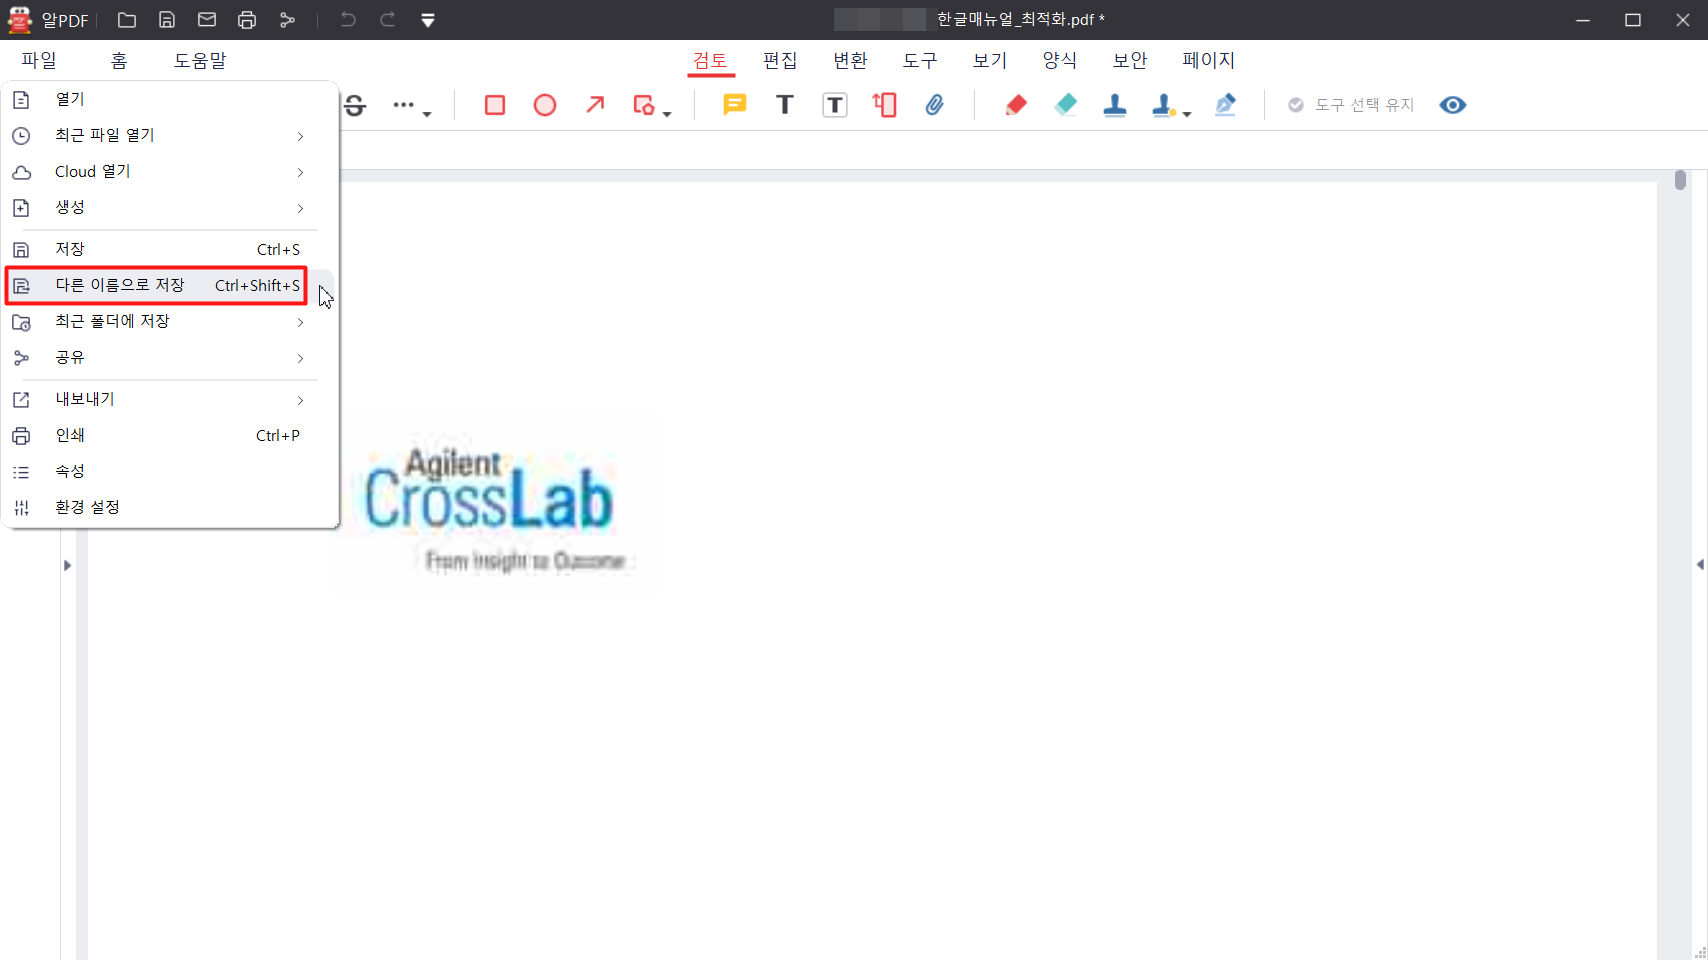The image size is (1708, 960).
Task: Select the signature pen tool
Action: point(1226,105)
